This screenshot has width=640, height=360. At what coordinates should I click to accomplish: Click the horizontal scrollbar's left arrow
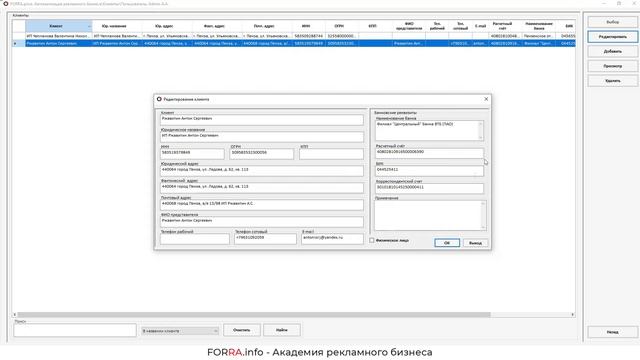point(15,315)
